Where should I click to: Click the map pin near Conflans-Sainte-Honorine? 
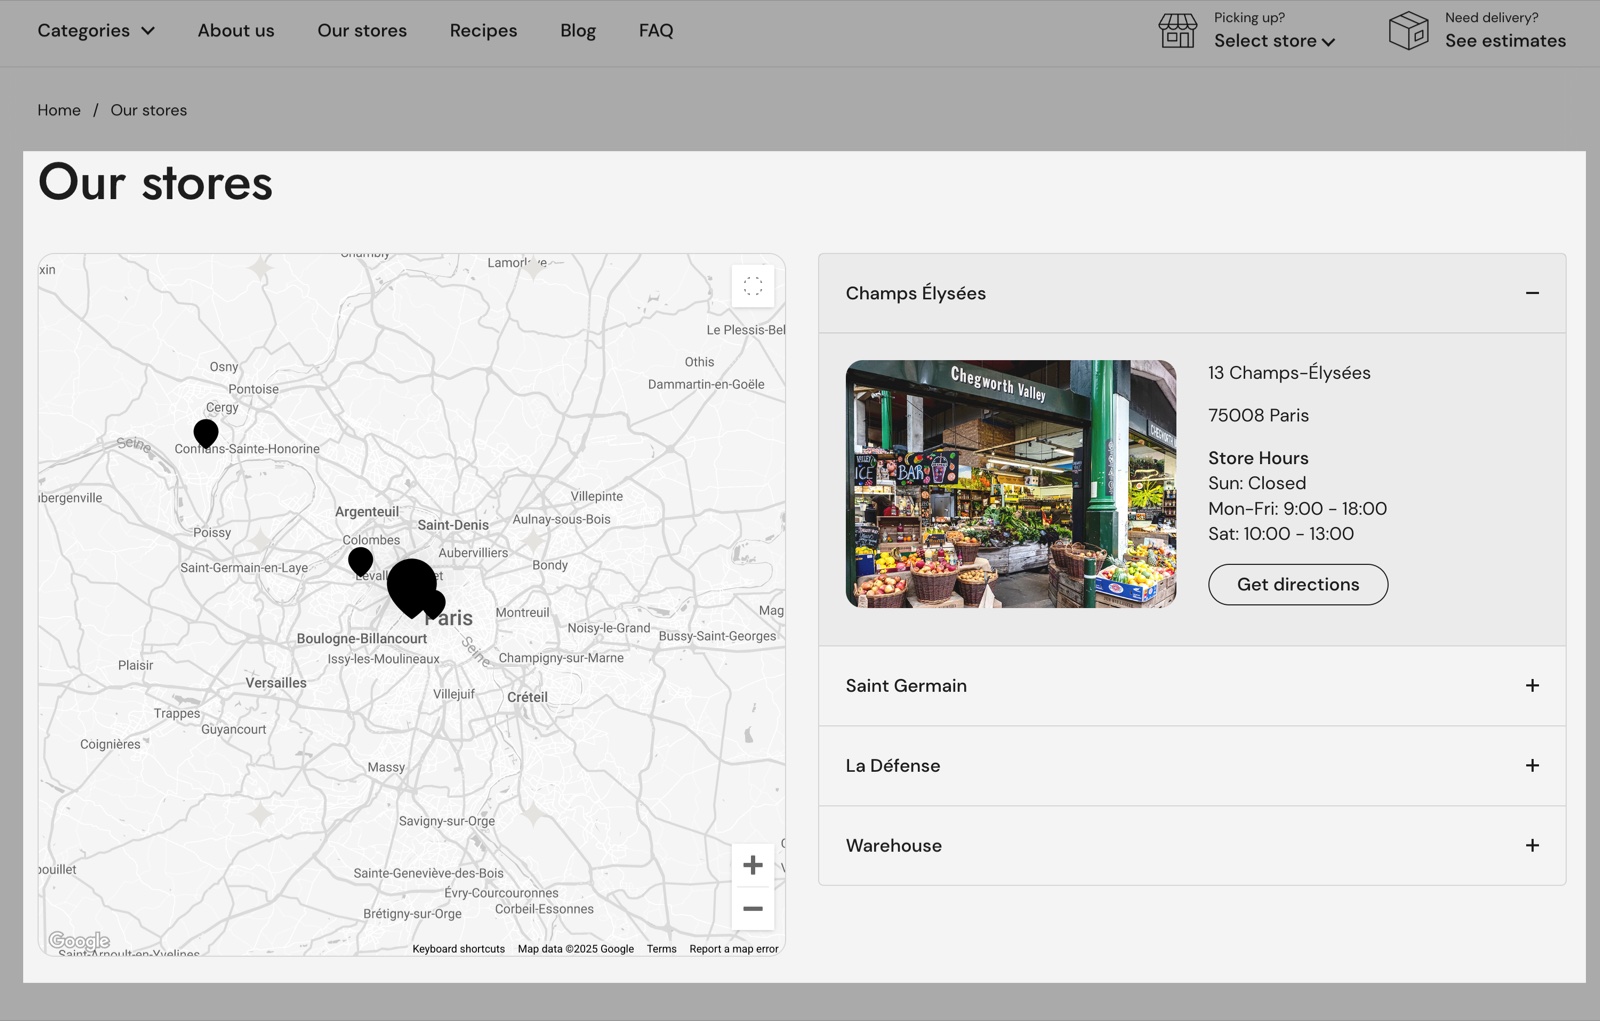206,433
